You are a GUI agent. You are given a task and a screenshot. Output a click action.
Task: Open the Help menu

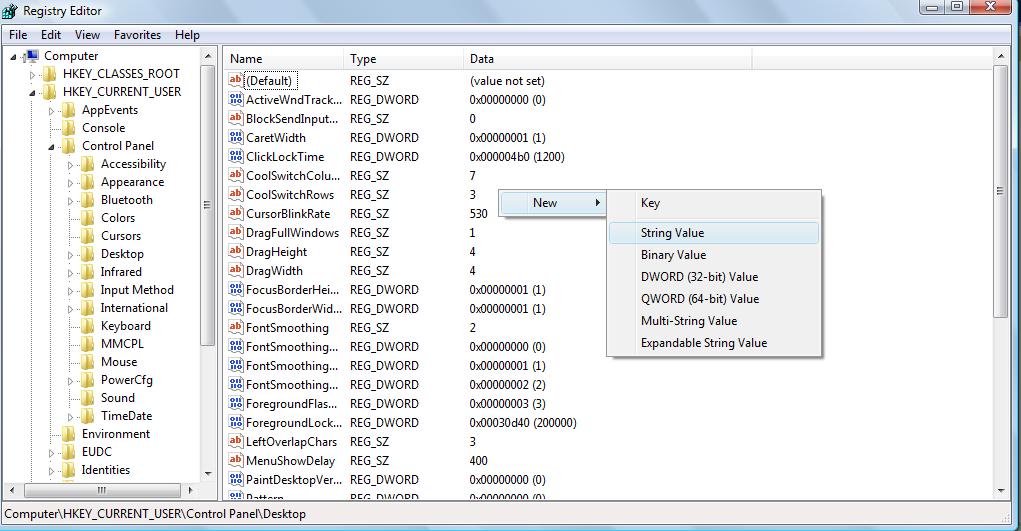pos(188,35)
